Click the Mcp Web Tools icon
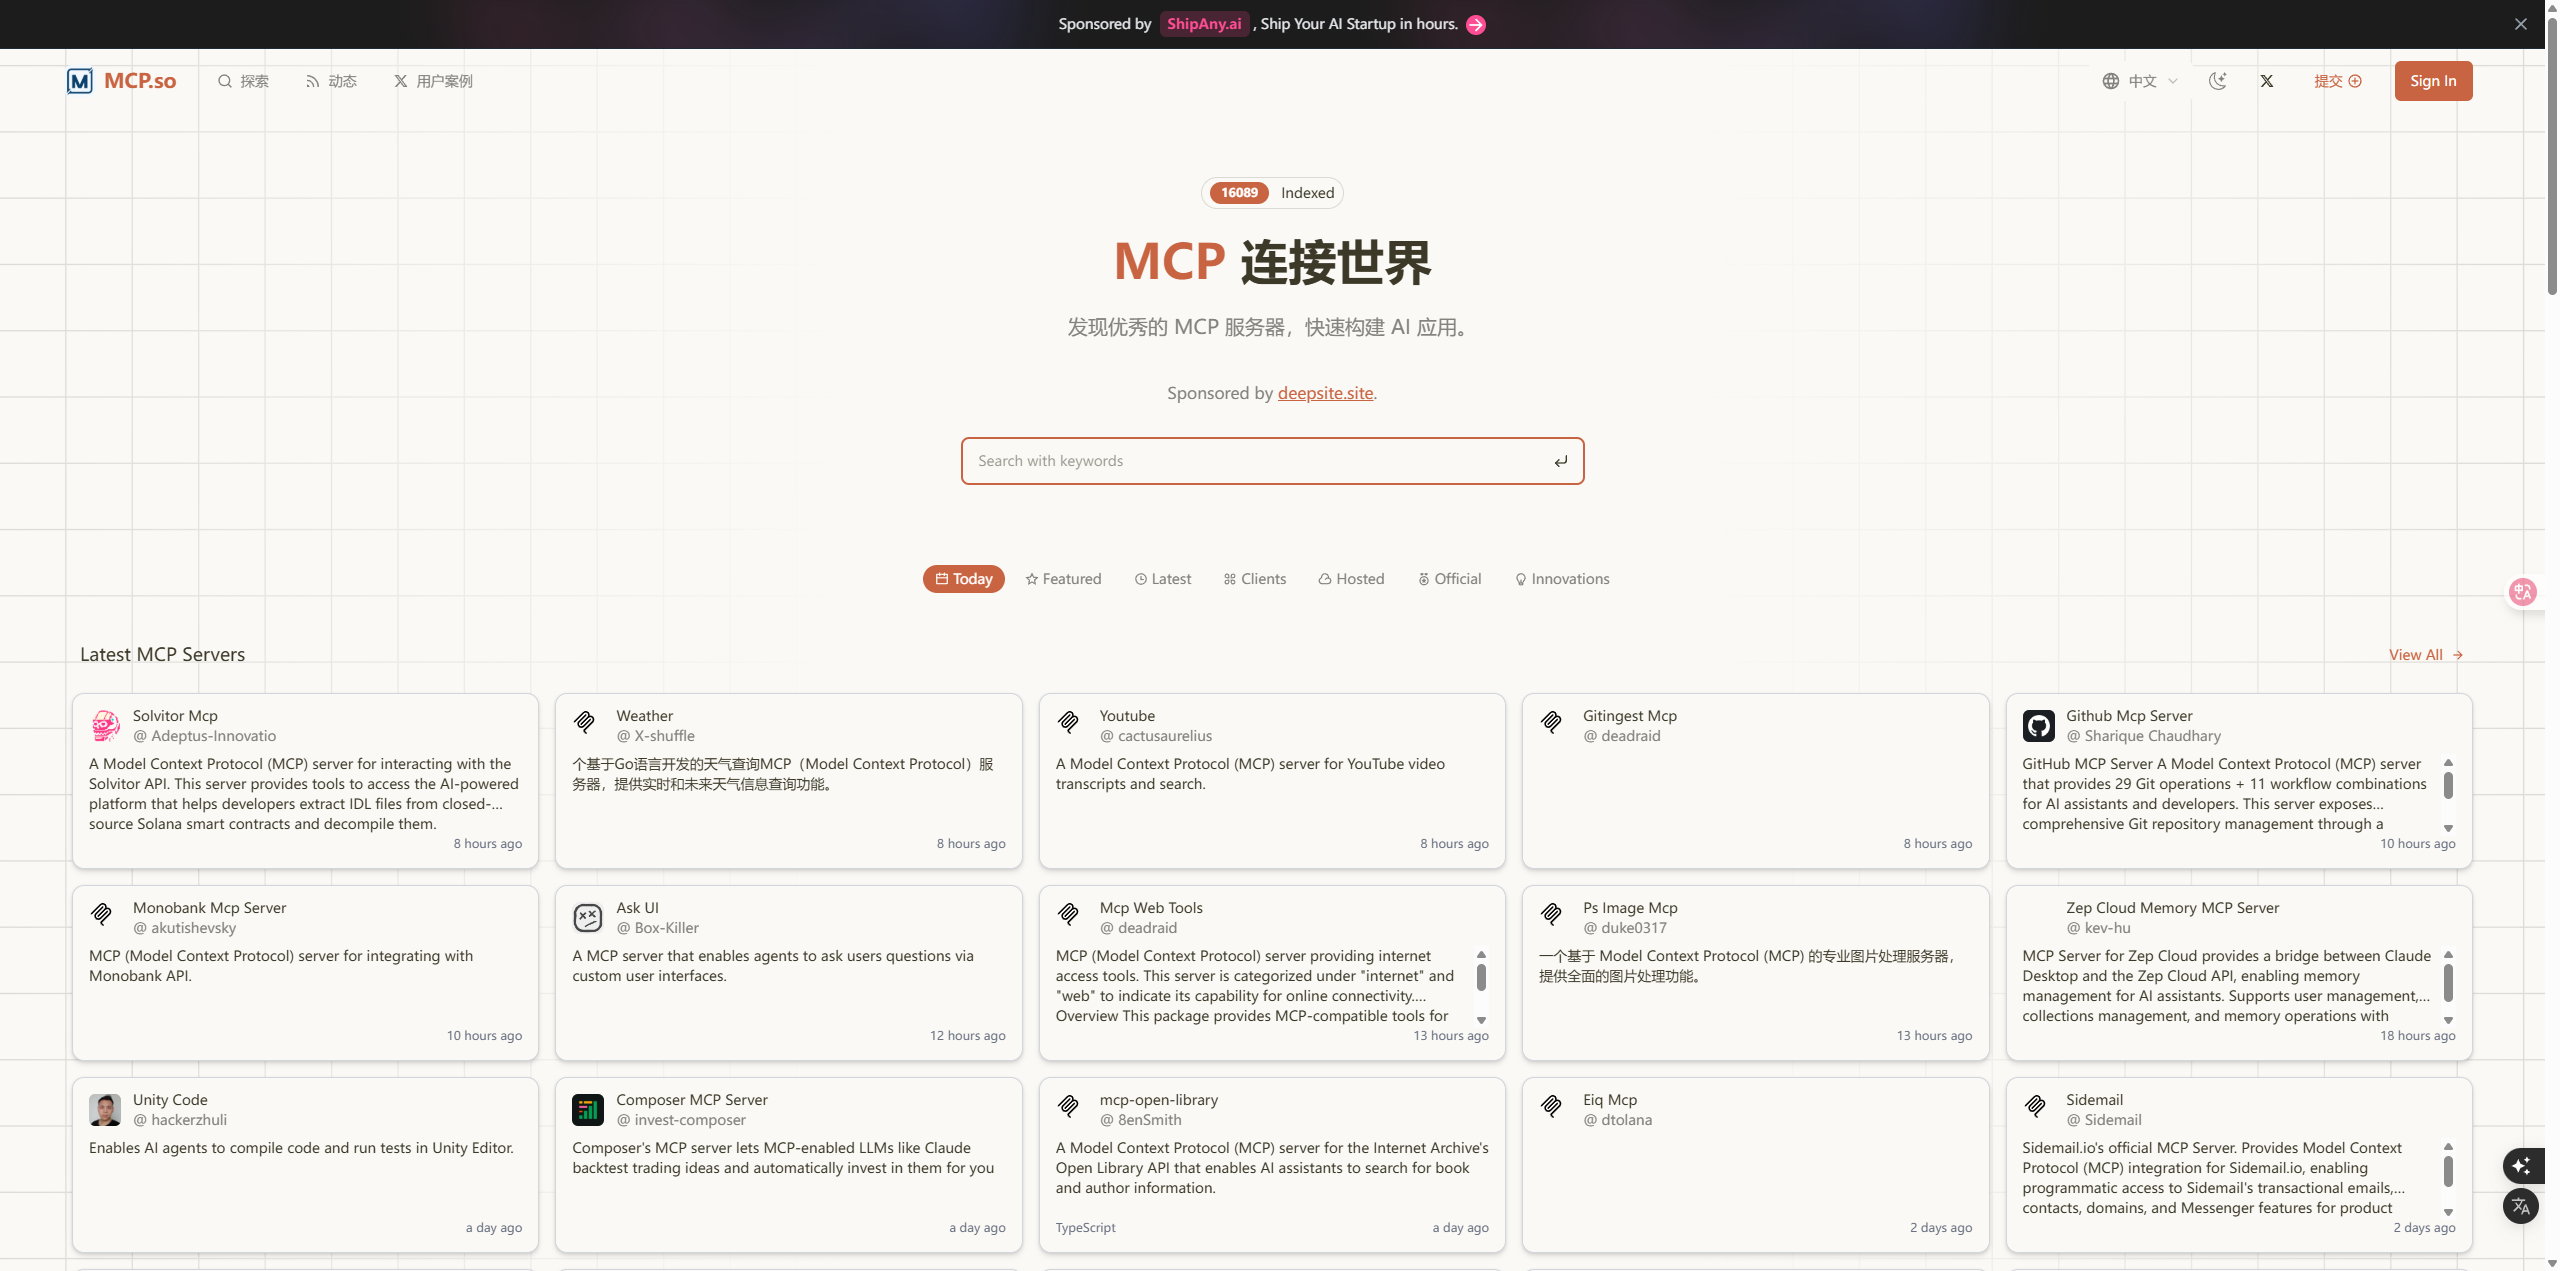 (1068, 913)
